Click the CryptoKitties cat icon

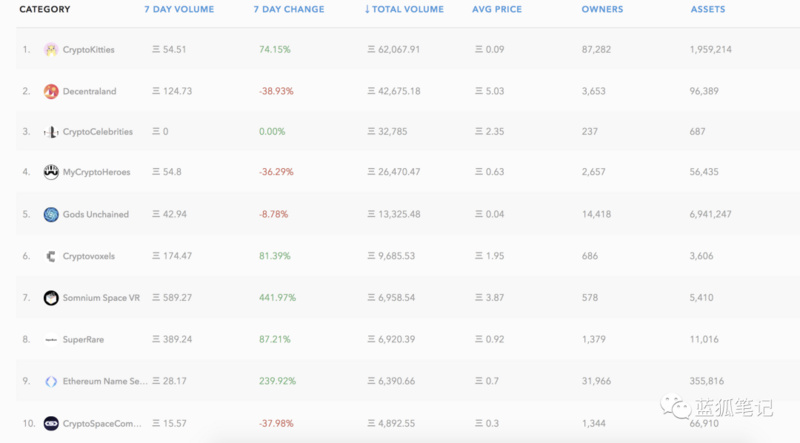(x=51, y=49)
